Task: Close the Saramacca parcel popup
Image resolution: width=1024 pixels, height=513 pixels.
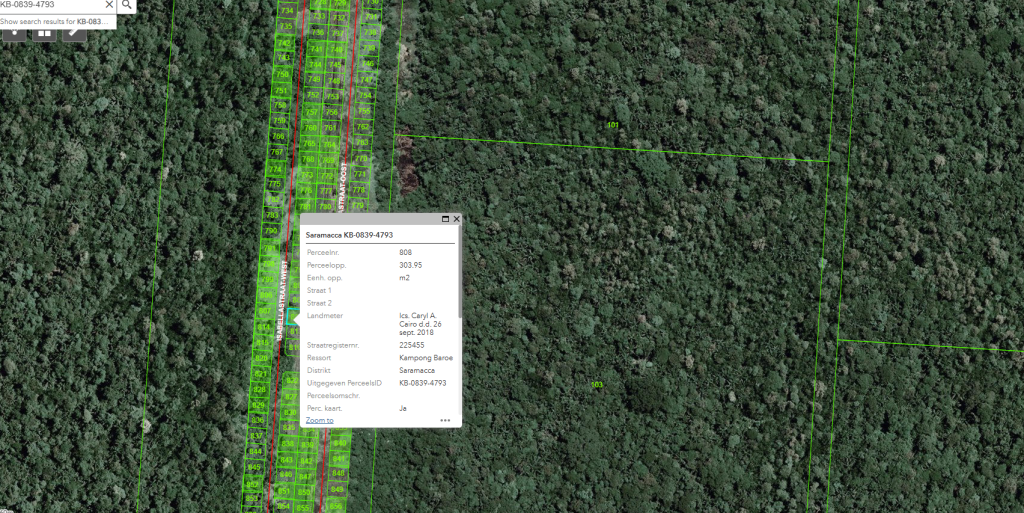Action: click(x=457, y=218)
